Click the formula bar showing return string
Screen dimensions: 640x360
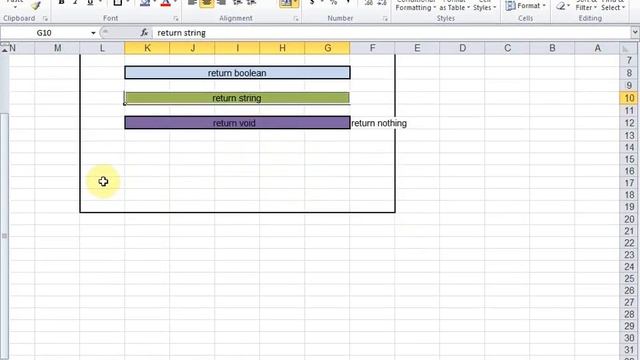(391, 33)
